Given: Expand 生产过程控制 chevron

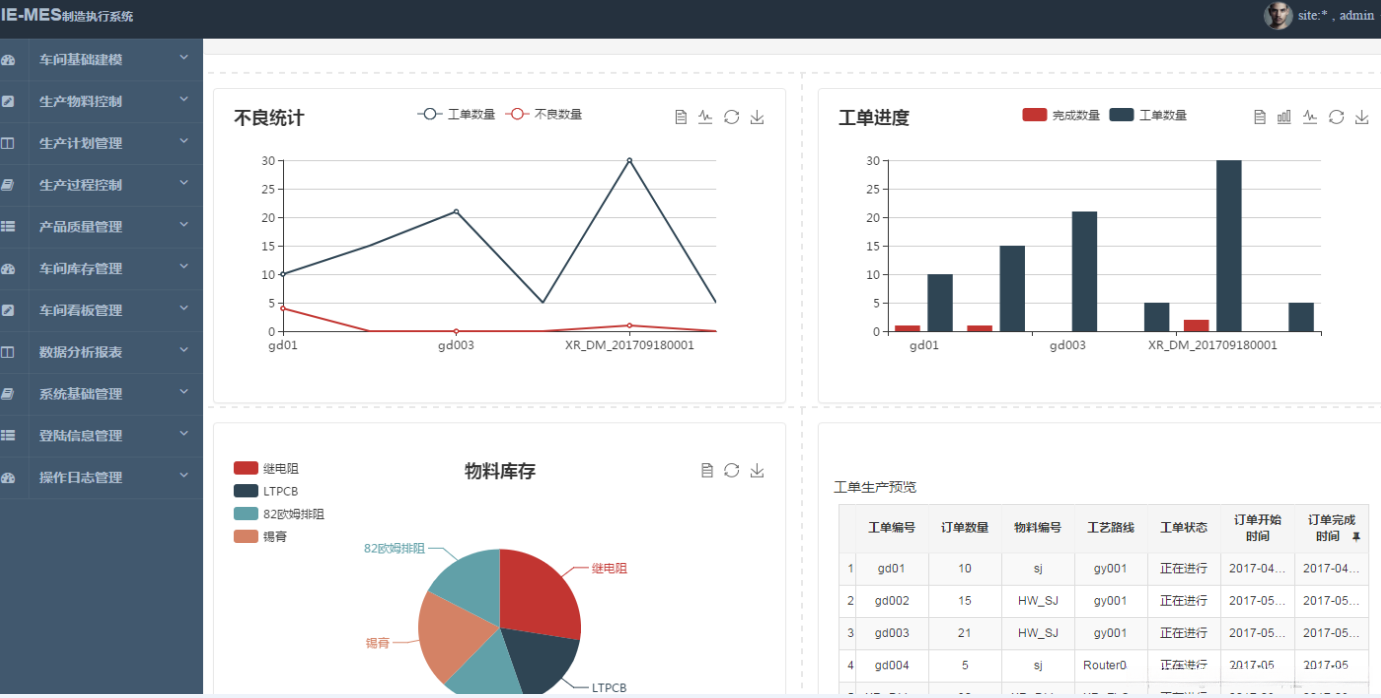Looking at the screenshot, I should 184,184.
